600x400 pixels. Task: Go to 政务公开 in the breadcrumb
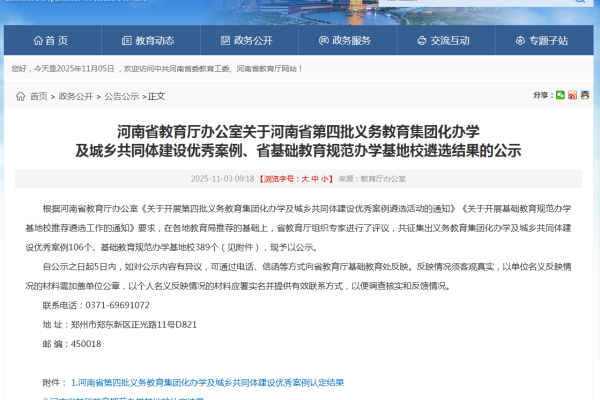[x=75, y=96]
